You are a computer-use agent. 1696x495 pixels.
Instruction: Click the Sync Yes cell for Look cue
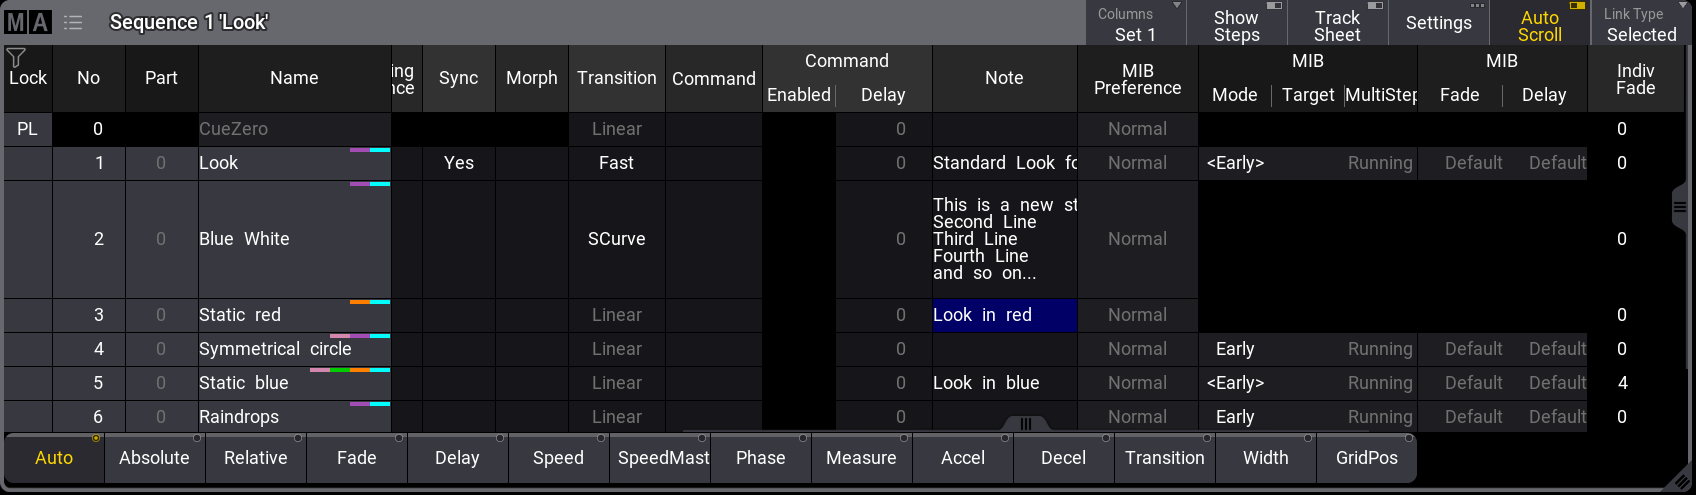[x=458, y=163]
